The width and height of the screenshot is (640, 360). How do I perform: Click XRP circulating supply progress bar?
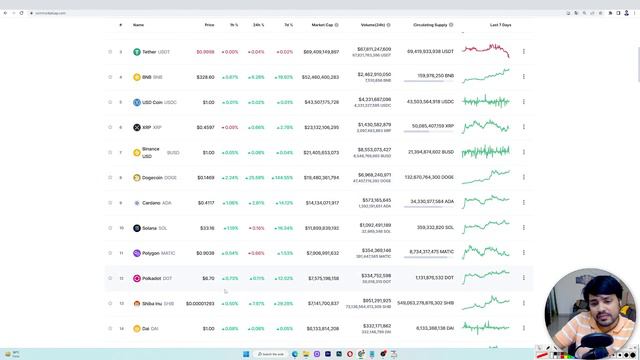tap(429, 131)
